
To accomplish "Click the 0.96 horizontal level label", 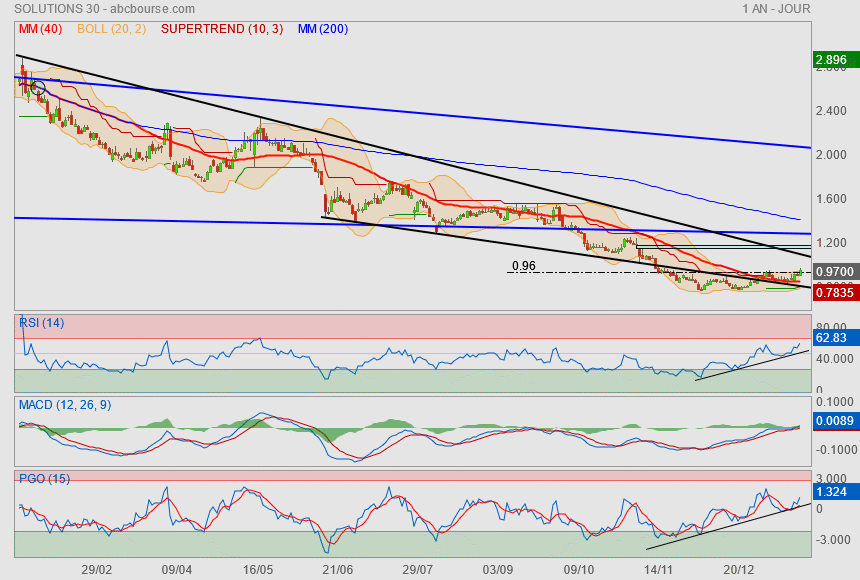I will (x=524, y=266).
